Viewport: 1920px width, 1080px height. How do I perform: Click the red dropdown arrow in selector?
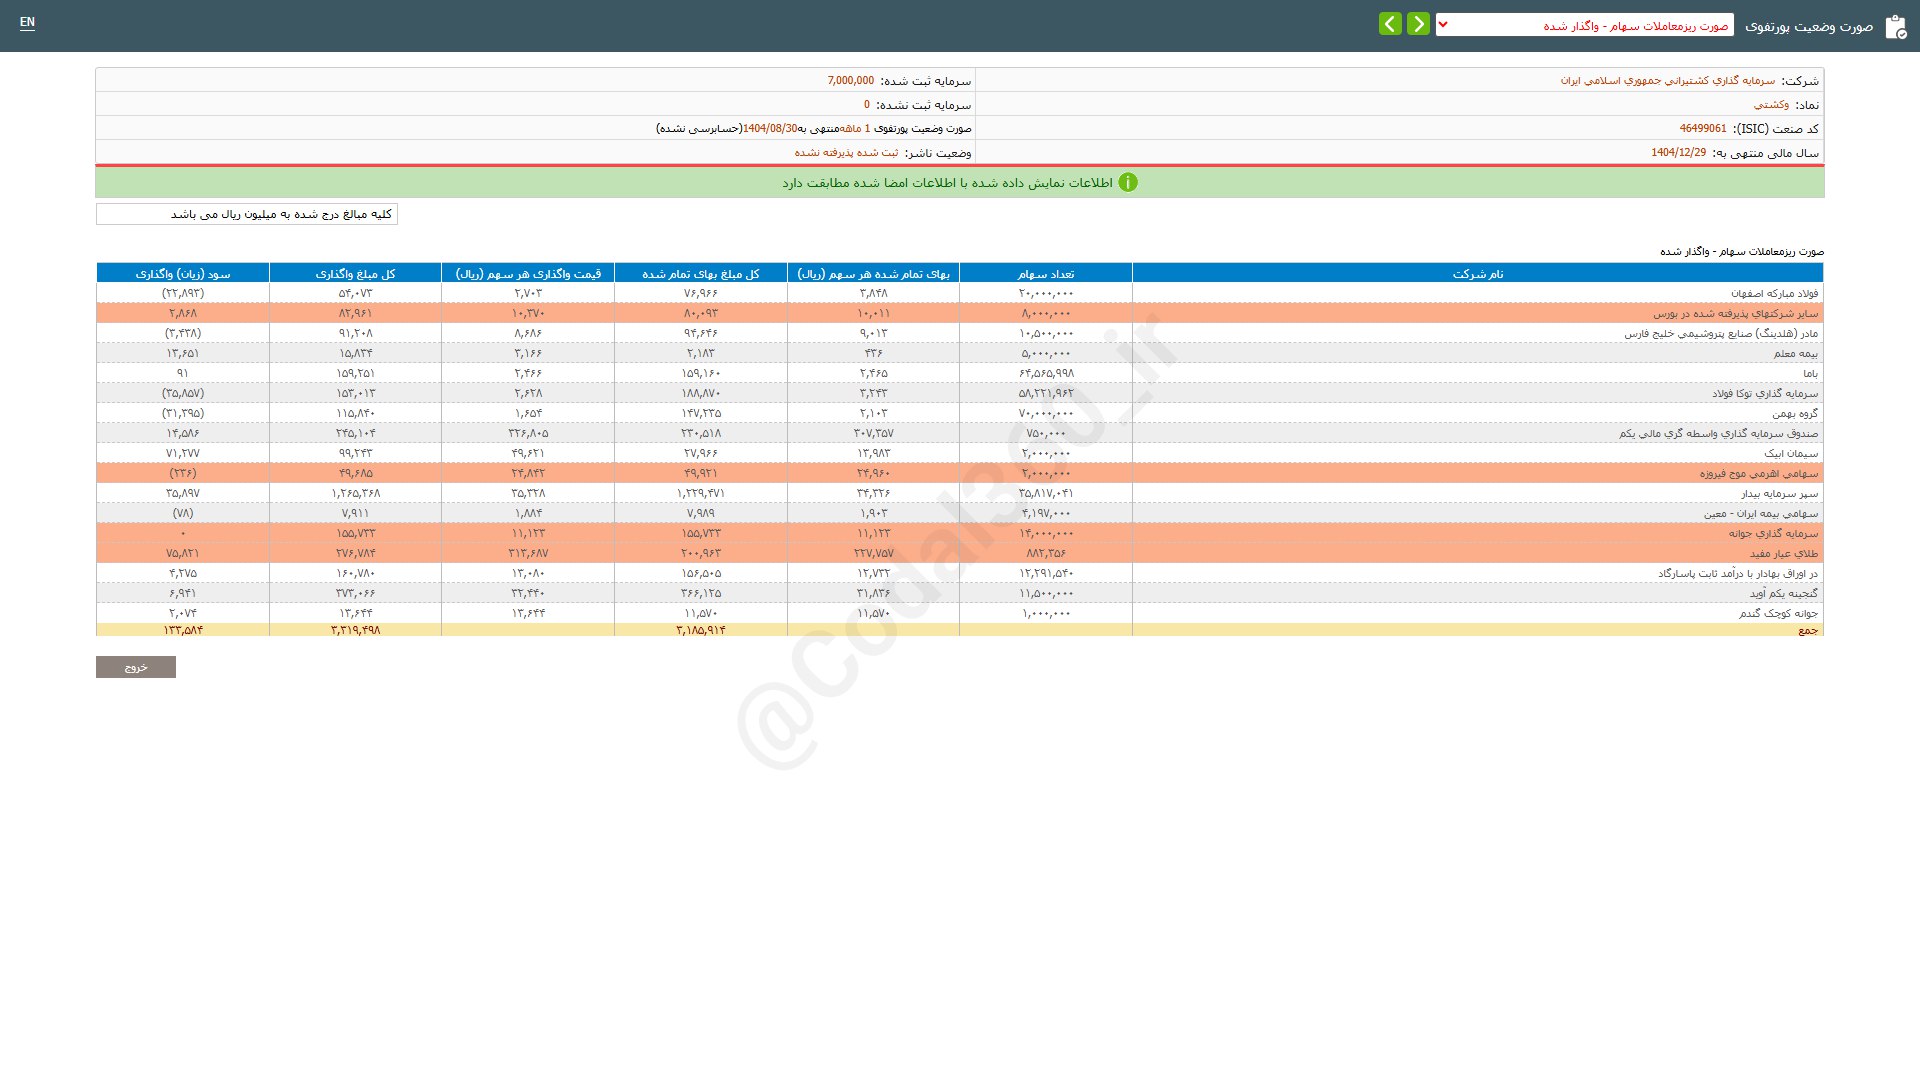pyautogui.click(x=1443, y=25)
